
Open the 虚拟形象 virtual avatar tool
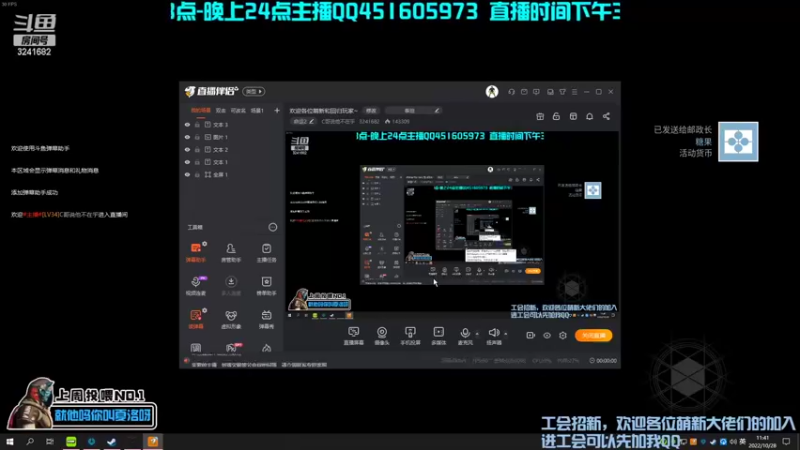[x=231, y=319]
